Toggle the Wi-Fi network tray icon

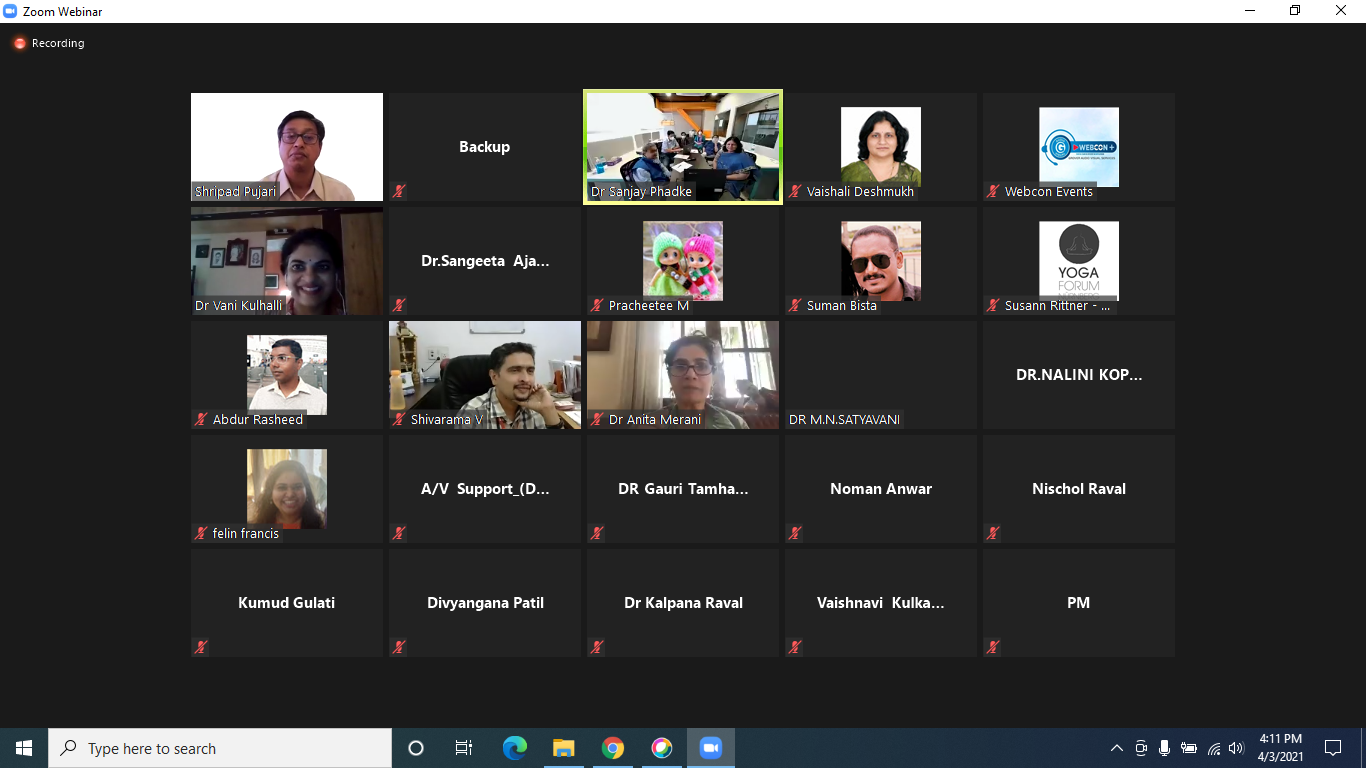coord(1213,748)
